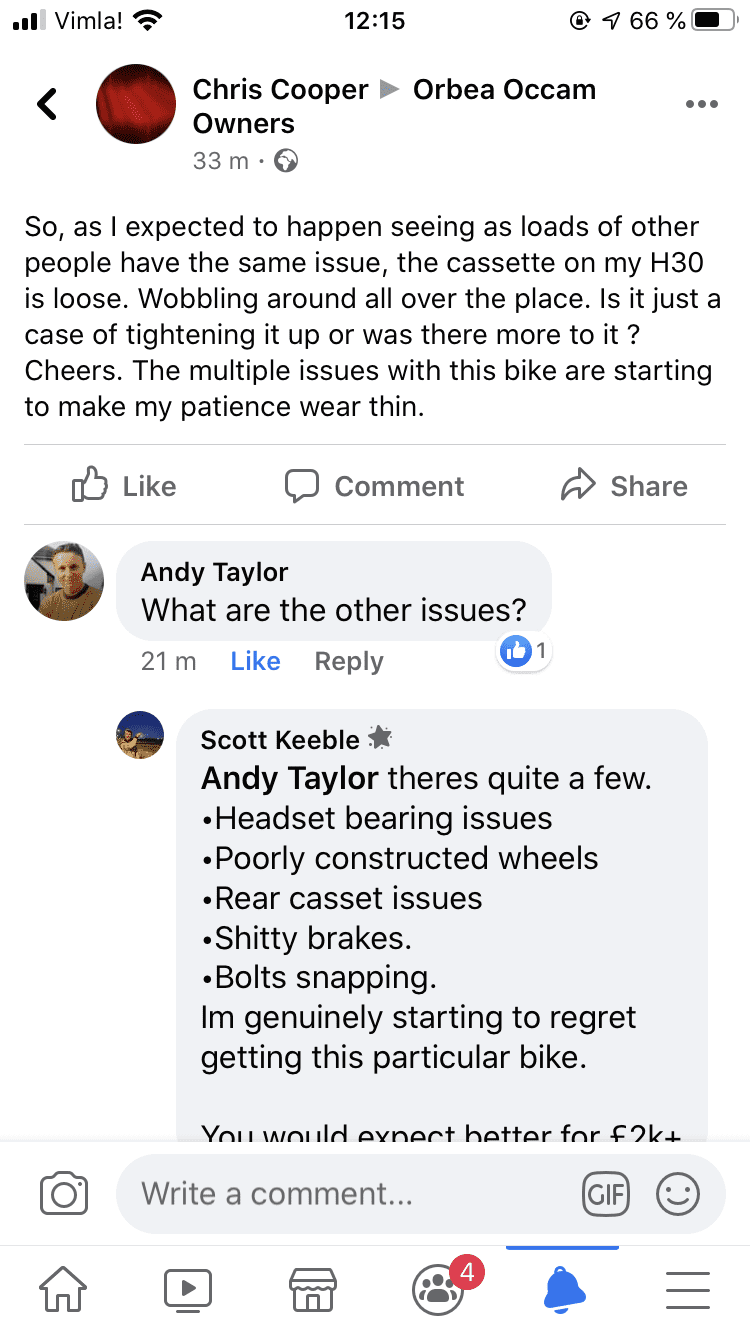
Task: Tap the camera icon to attach photo
Action: (64, 1193)
